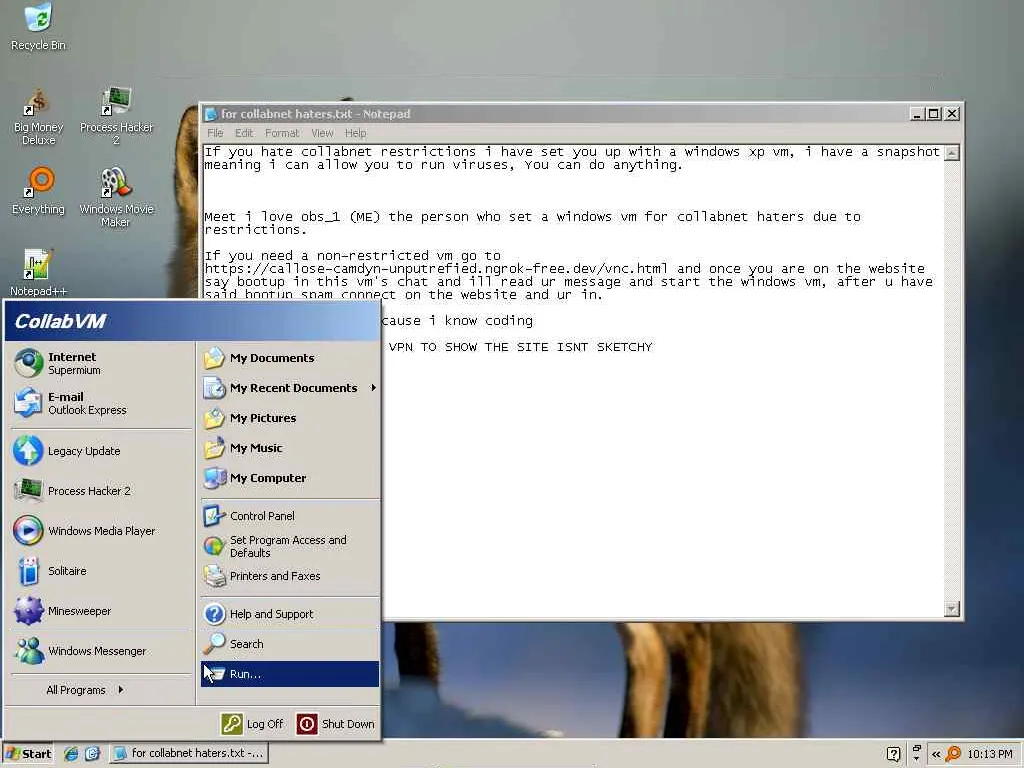Open Process Hacker 2 desktop shortcut
Screen dimensions: 1024x768
116,116
